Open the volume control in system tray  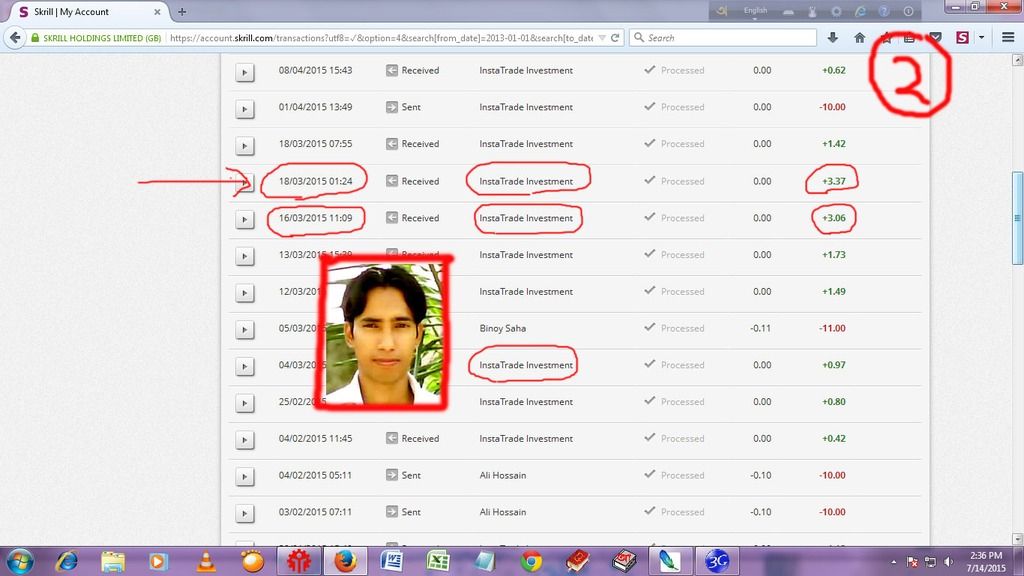[948, 562]
